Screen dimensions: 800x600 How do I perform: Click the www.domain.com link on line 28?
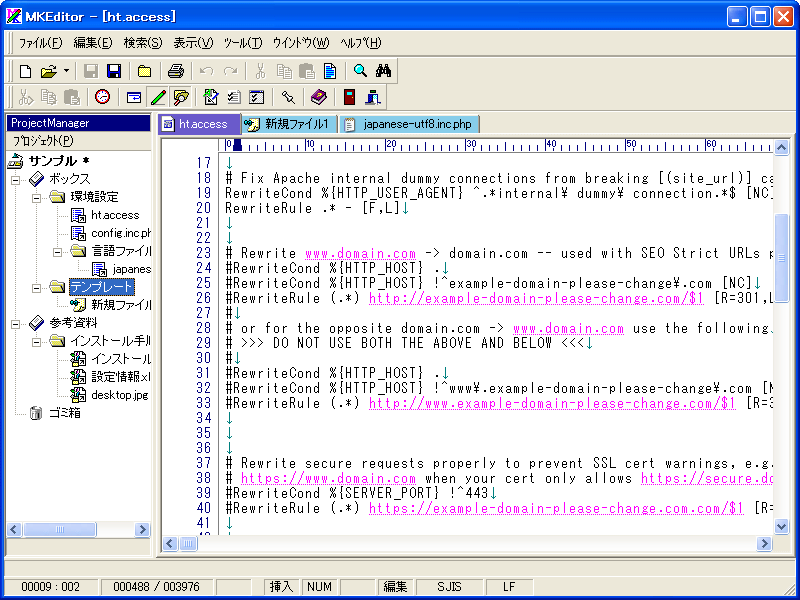(568, 329)
